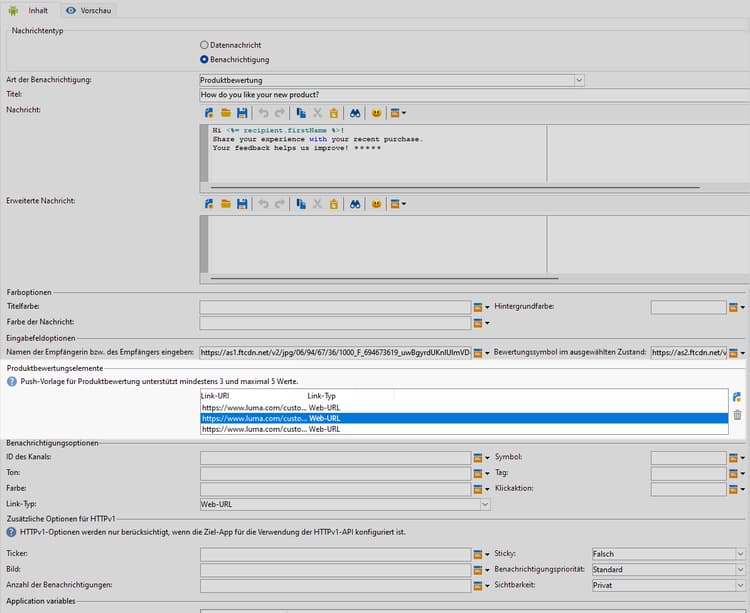Screen dimensions: 750x613
Task: Open personalization menu next to Hintergrundfarbe
Action: pyautogui.click(x=737, y=307)
